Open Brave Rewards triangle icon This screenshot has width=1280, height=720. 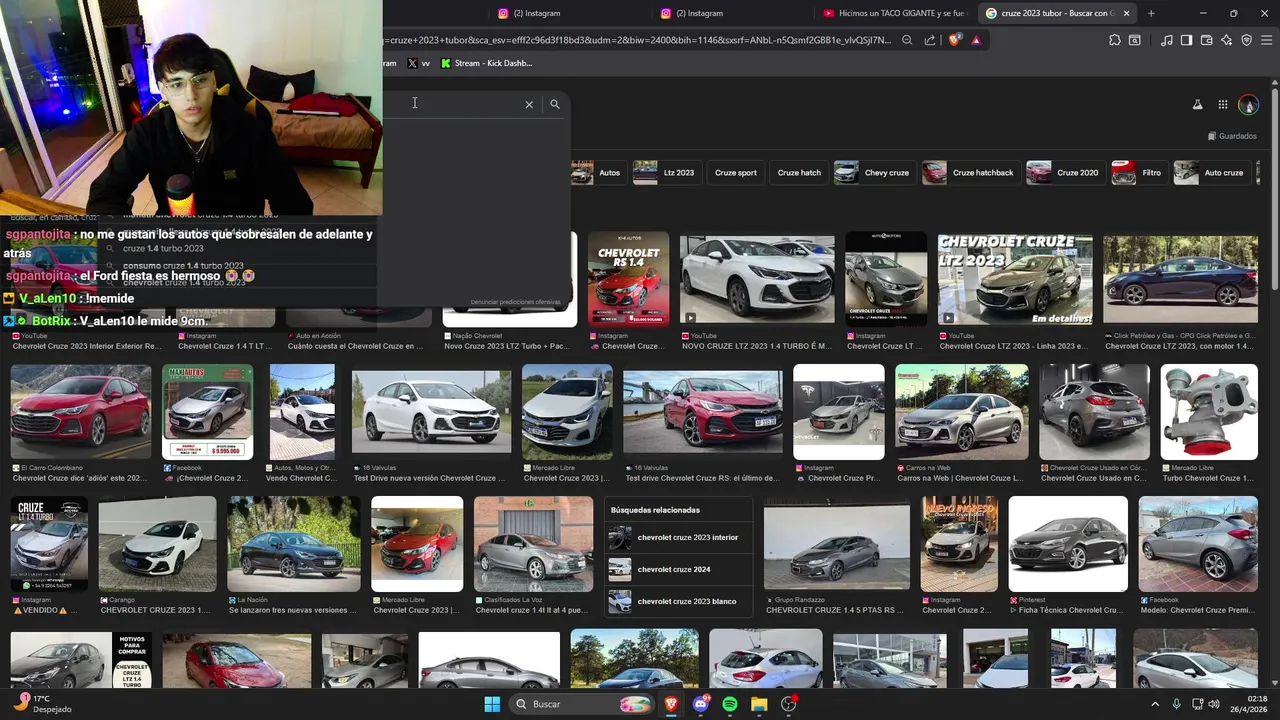point(976,40)
